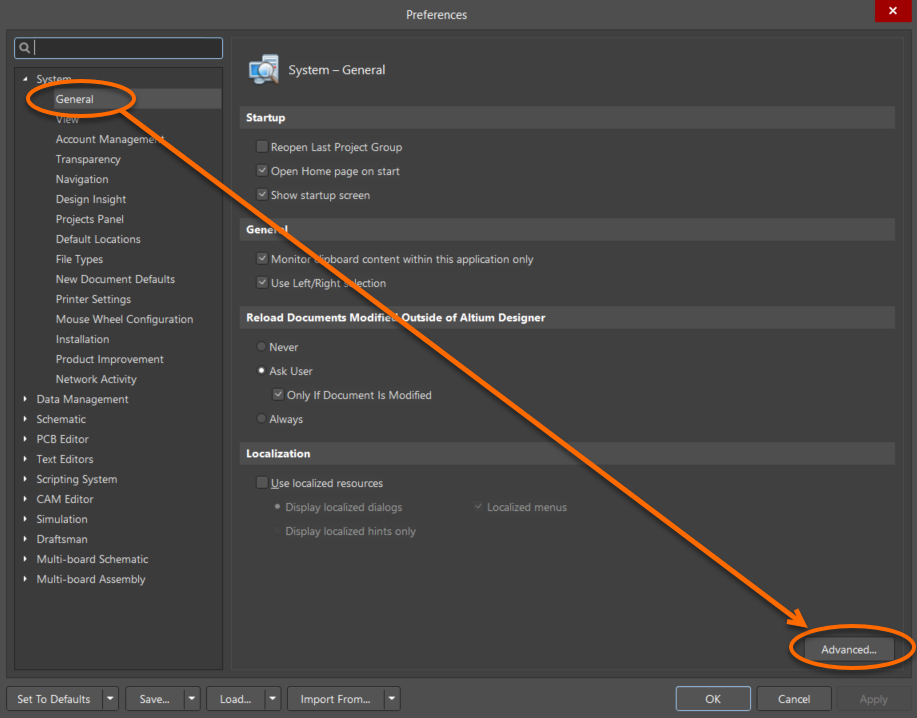The image size is (917, 718).
Task: Open the Printer Settings page
Action: tap(93, 299)
